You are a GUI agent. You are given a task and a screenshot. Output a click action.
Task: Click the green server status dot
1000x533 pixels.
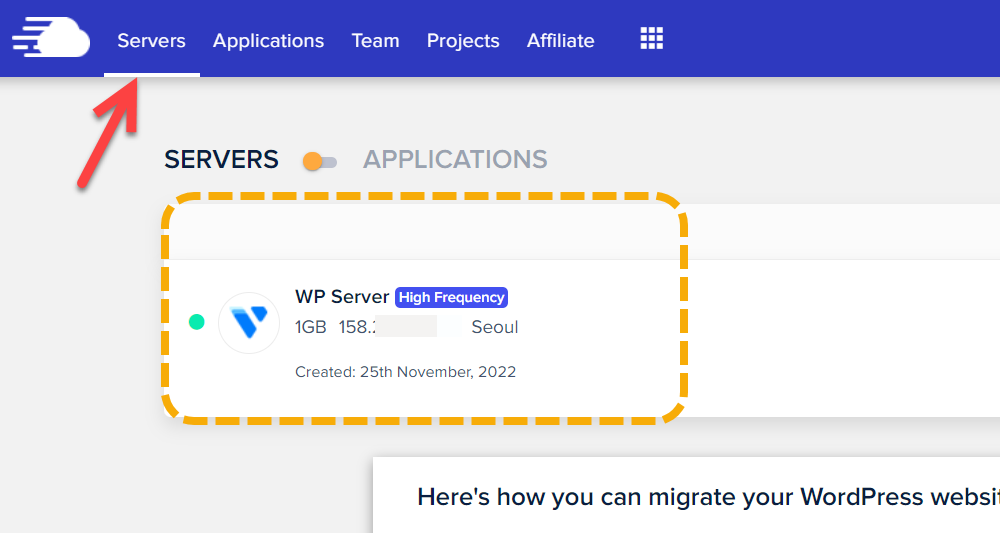pos(197,322)
